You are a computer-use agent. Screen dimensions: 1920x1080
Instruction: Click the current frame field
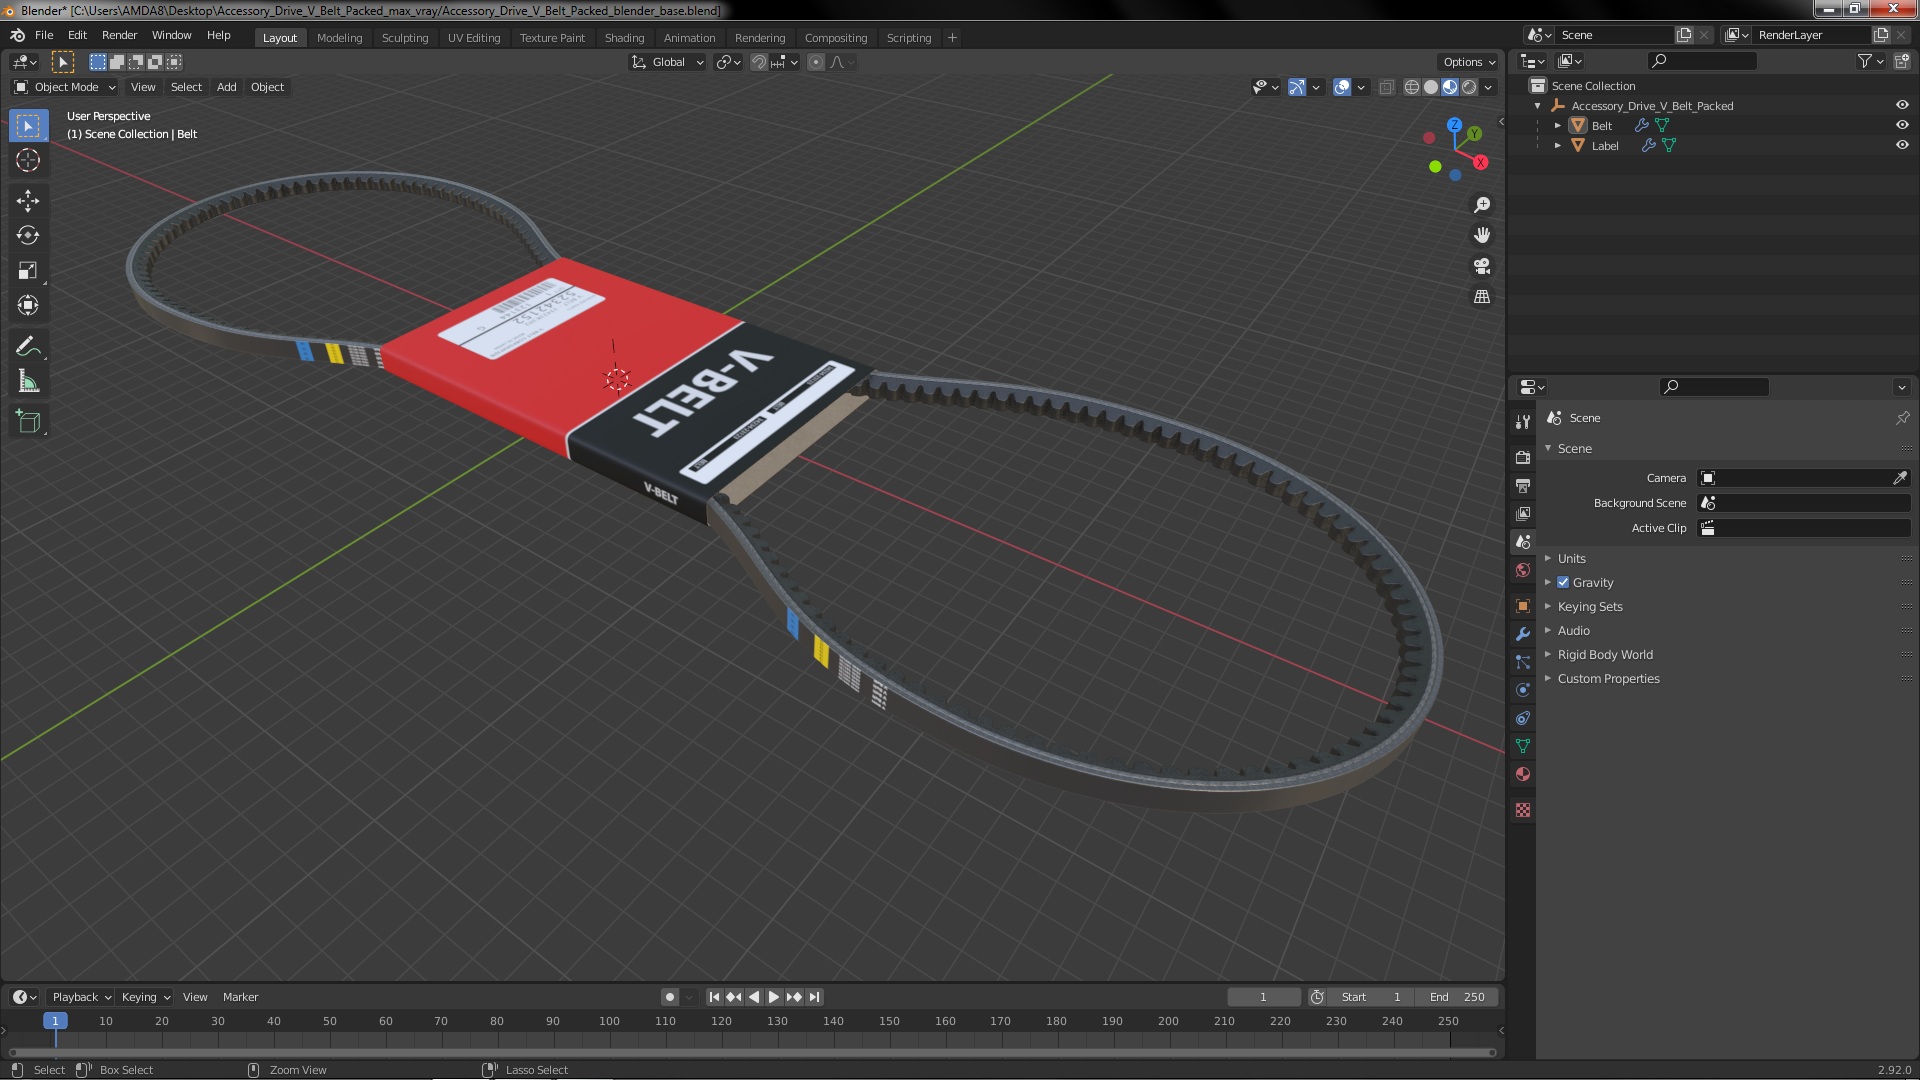coord(1263,997)
